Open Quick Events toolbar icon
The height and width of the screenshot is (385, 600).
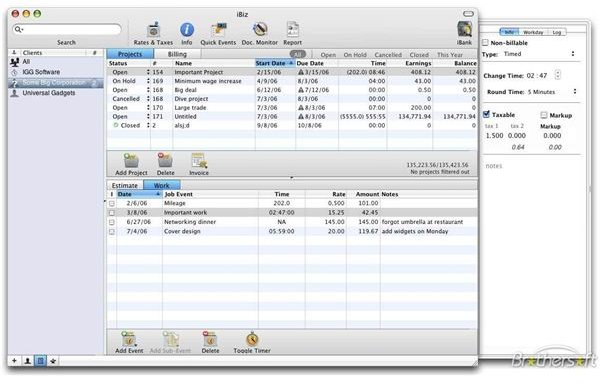(218, 30)
